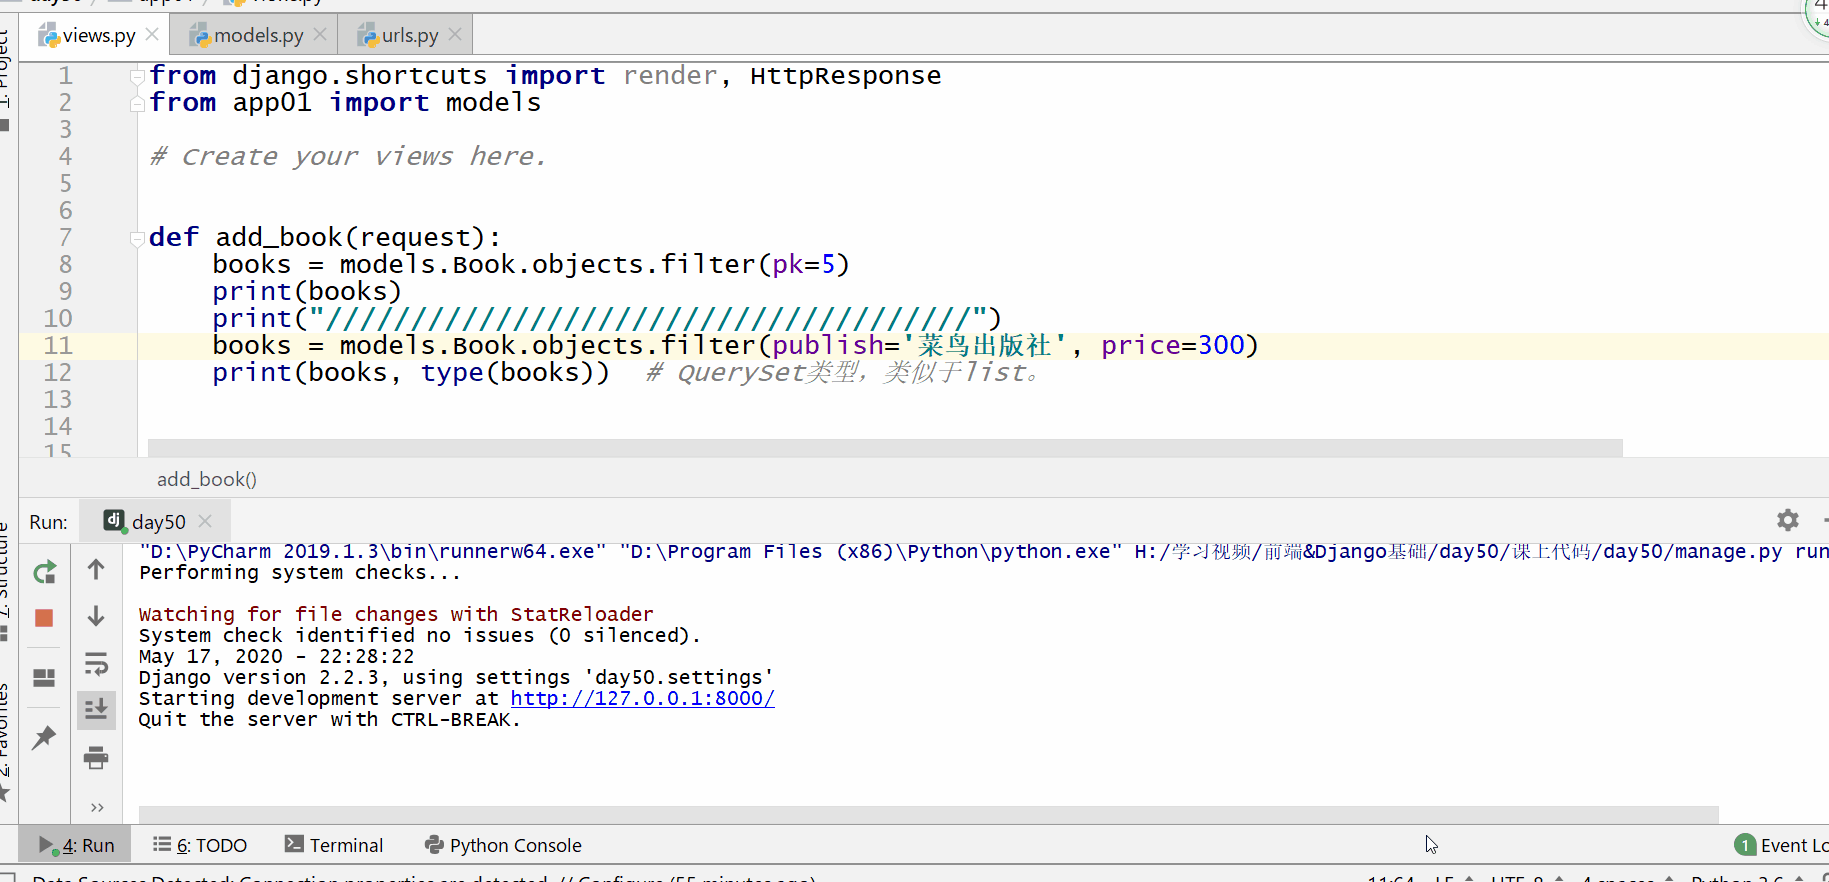Switch to the urls.py editor tab
This screenshot has width=1829, height=882.
pos(409,35)
